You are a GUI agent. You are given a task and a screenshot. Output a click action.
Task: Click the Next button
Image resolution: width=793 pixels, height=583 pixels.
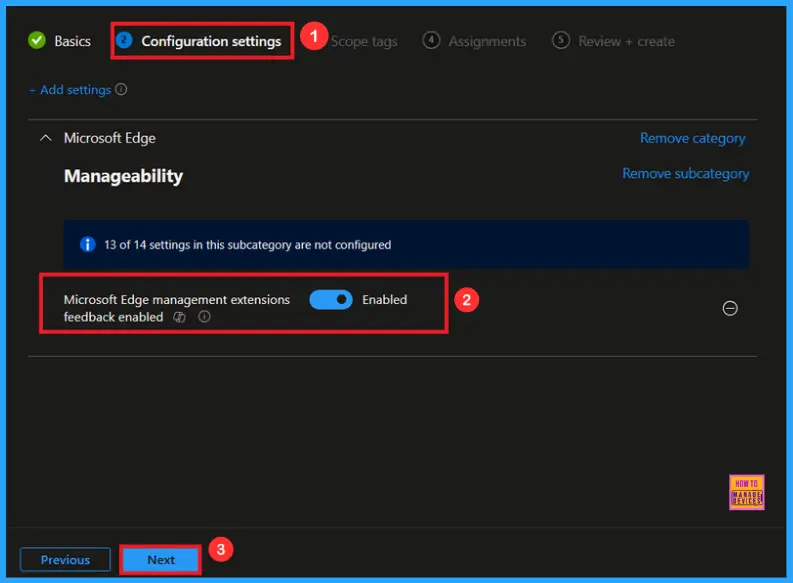161,560
